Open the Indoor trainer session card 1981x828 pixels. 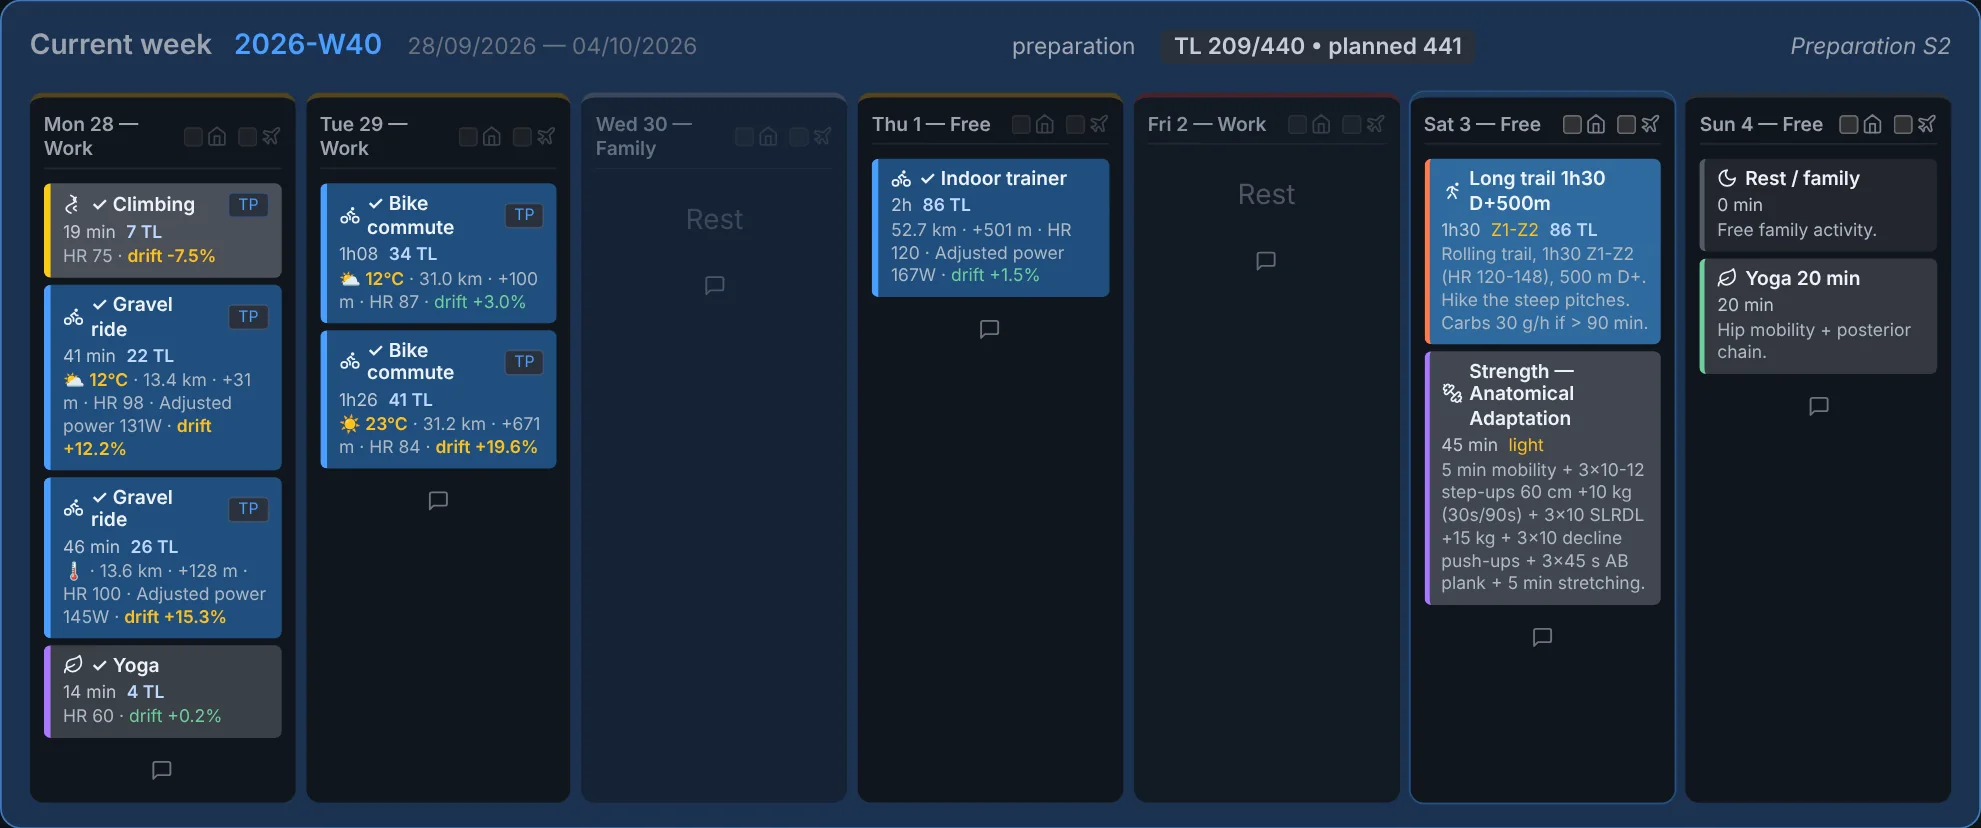990,228
